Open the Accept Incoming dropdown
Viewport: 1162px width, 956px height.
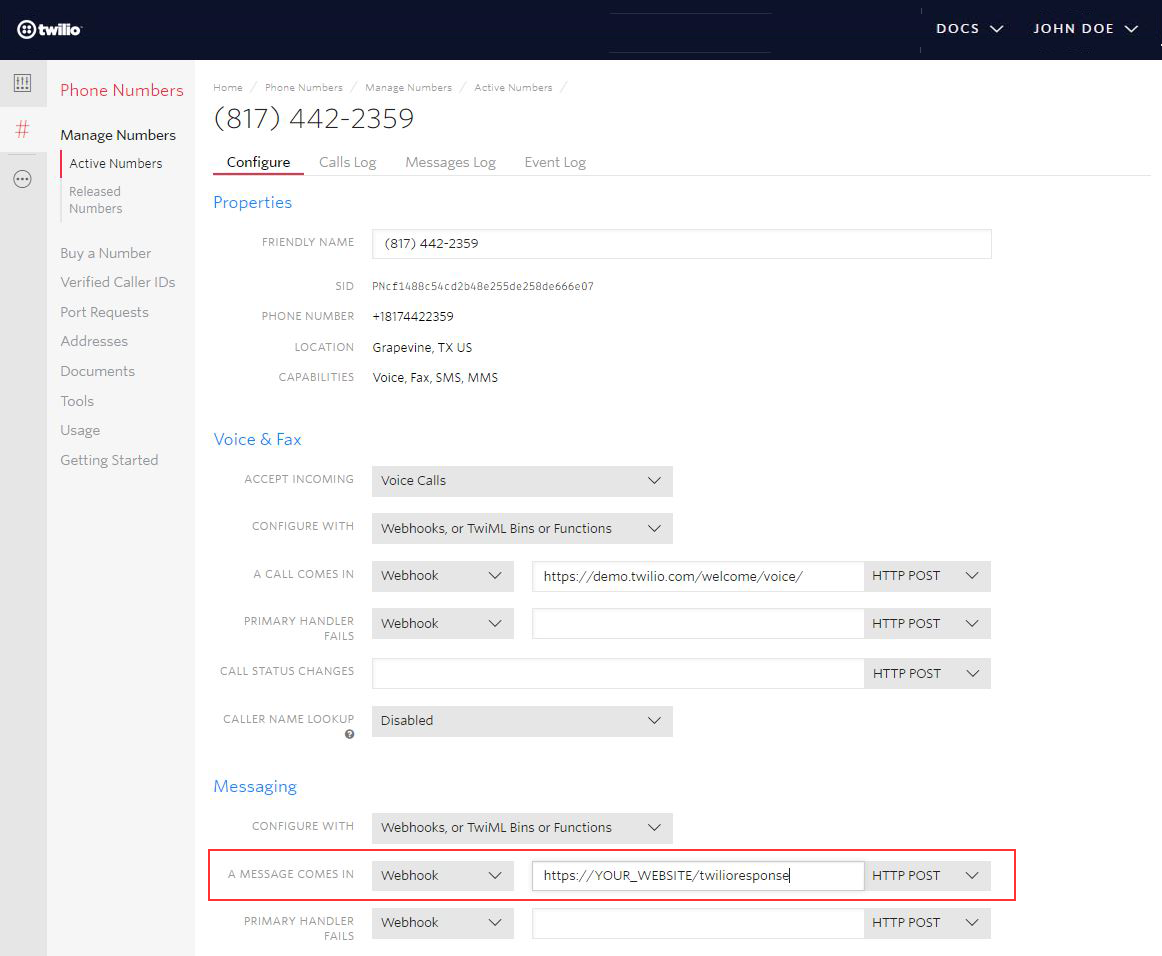(522, 481)
